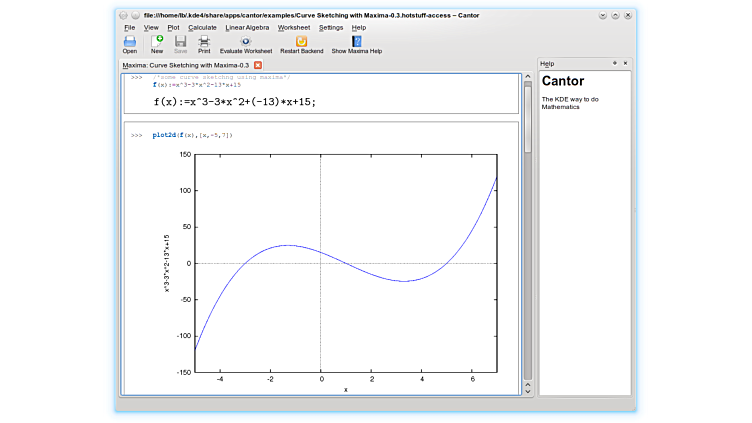Float the Help panel using its detach icon
This screenshot has width=752, height=423.
click(613, 63)
